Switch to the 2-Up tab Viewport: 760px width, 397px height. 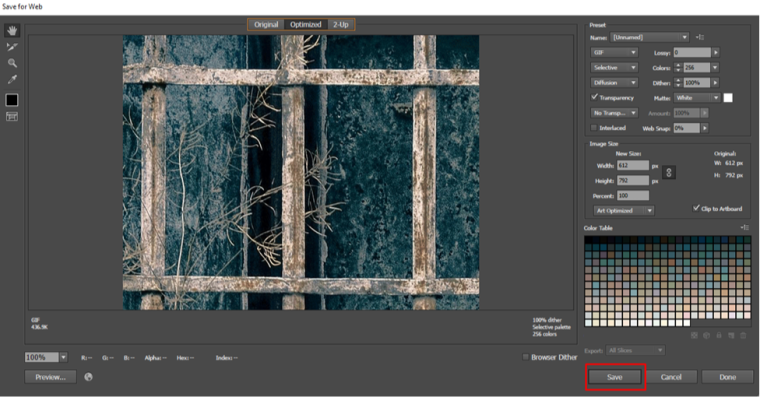pyautogui.click(x=340, y=24)
